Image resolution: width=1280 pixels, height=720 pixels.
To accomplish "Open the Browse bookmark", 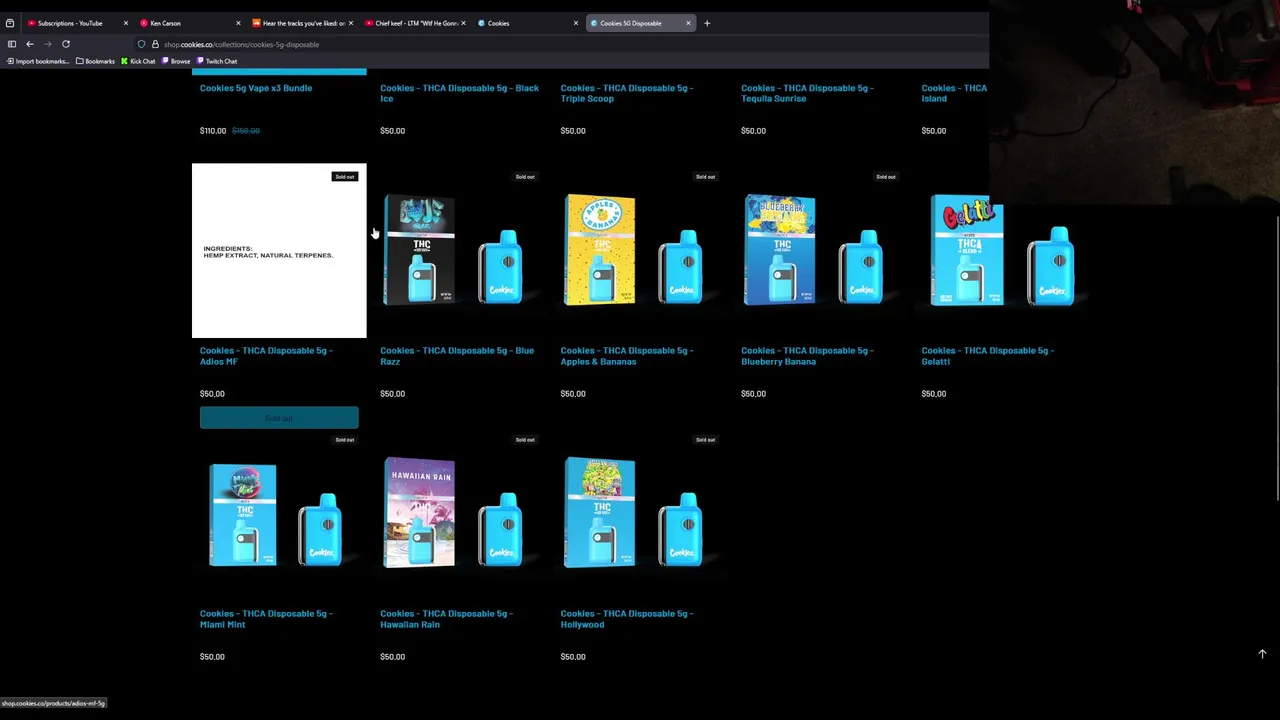I will tap(176, 61).
